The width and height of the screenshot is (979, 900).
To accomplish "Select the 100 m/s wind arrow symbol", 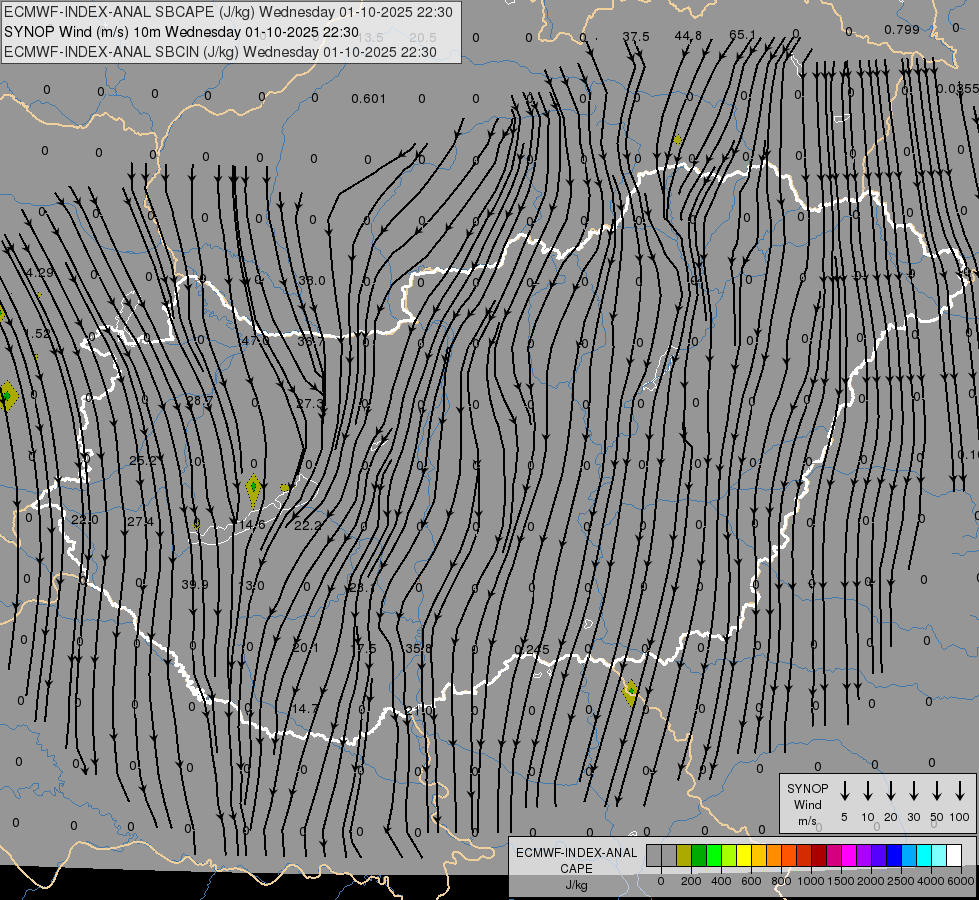I will 960,791.
